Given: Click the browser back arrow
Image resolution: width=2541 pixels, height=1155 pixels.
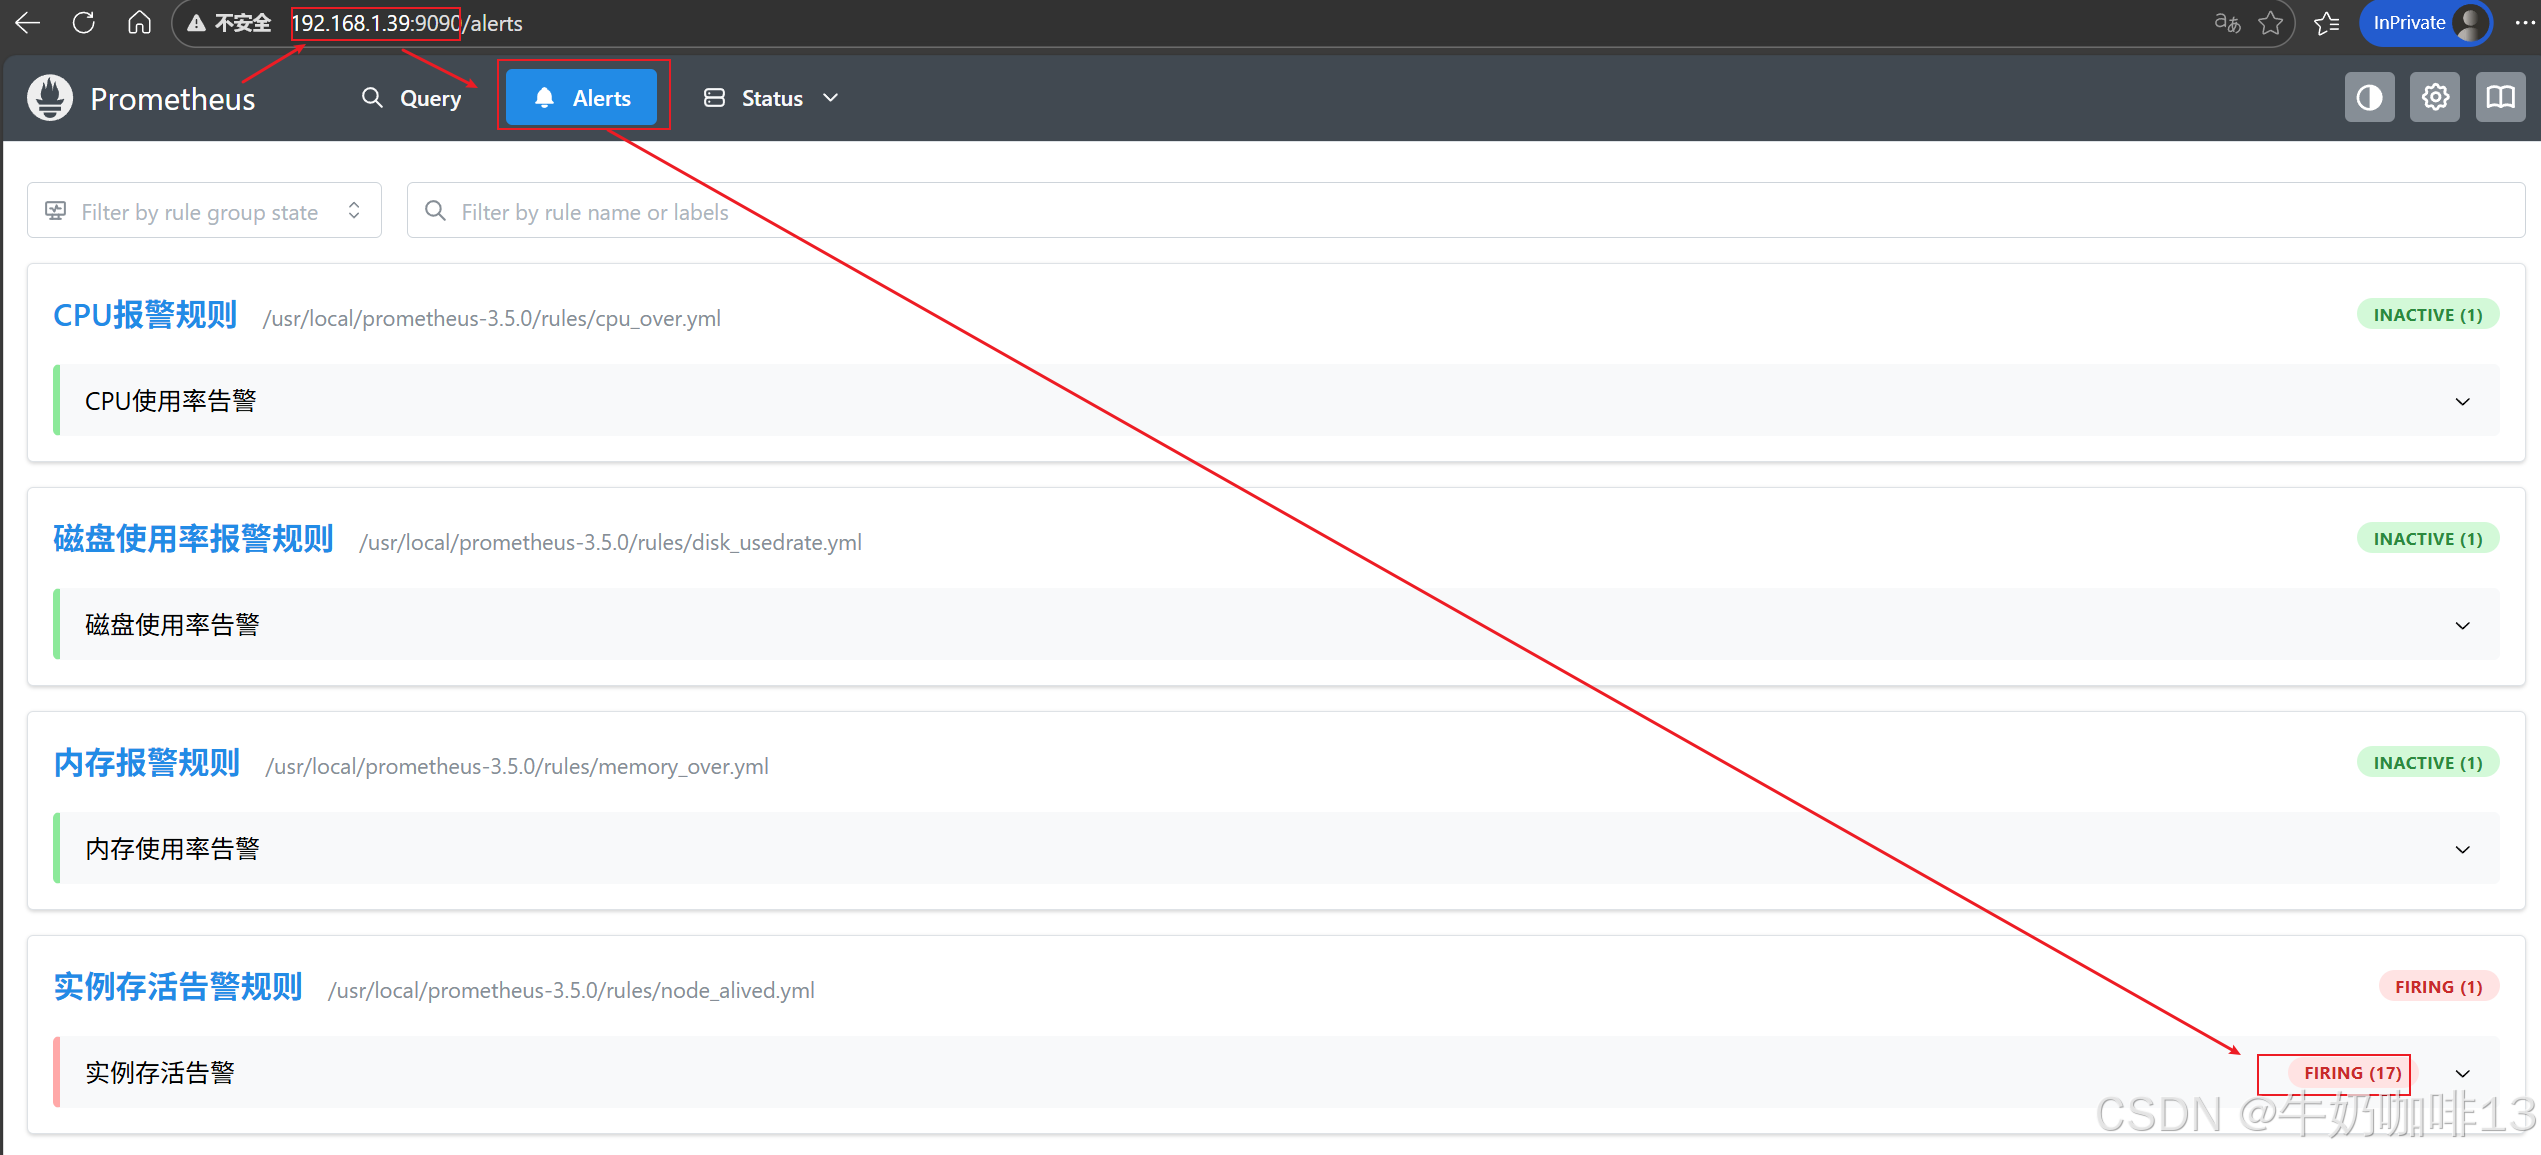Looking at the screenshot, I should (28, 23).
